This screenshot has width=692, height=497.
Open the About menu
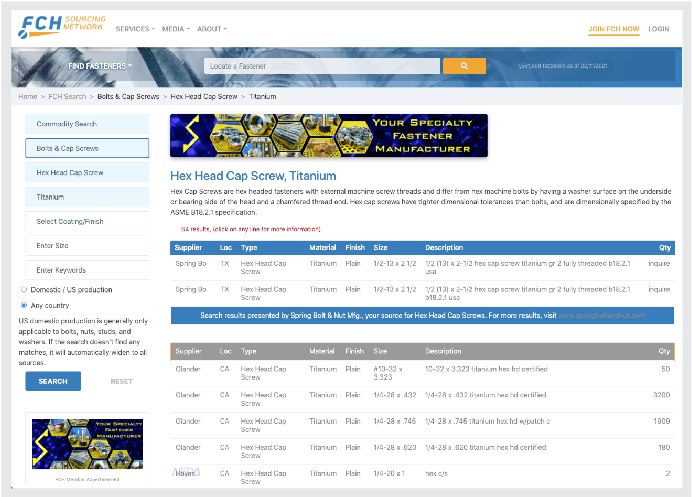tap(212, 29)
